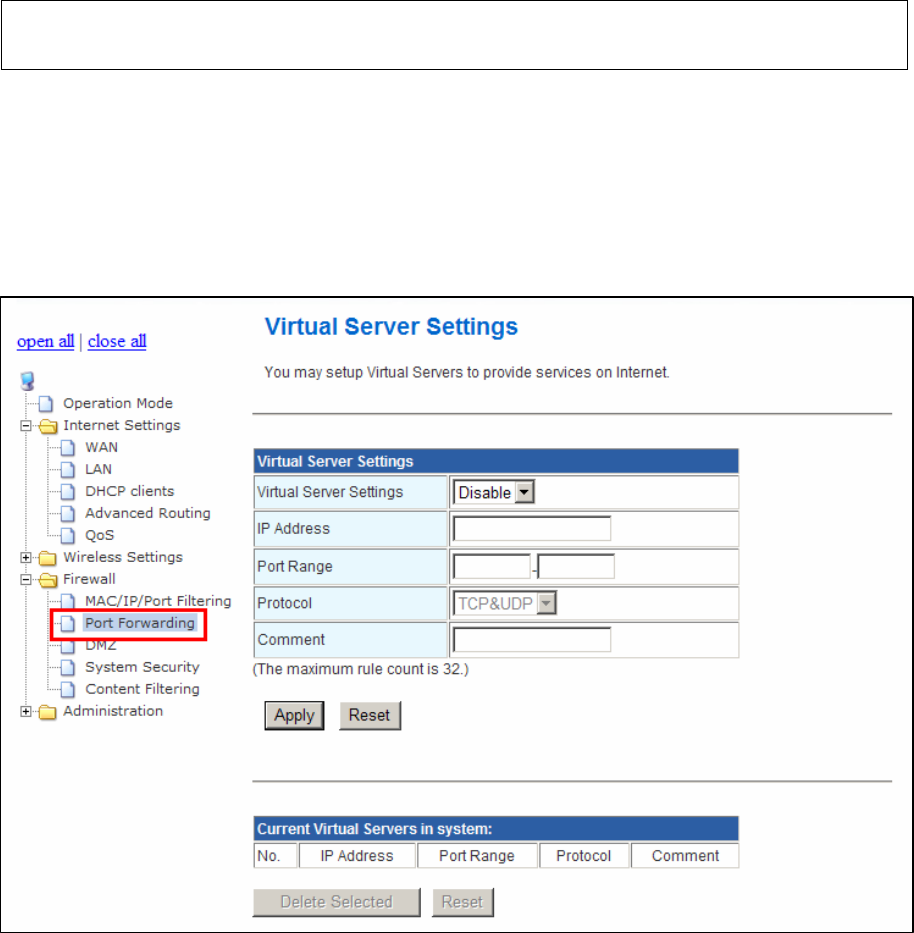Click the Port Range table column header
Screen dimensions: 914x933
pyautogui.click(x=477, y=856)
